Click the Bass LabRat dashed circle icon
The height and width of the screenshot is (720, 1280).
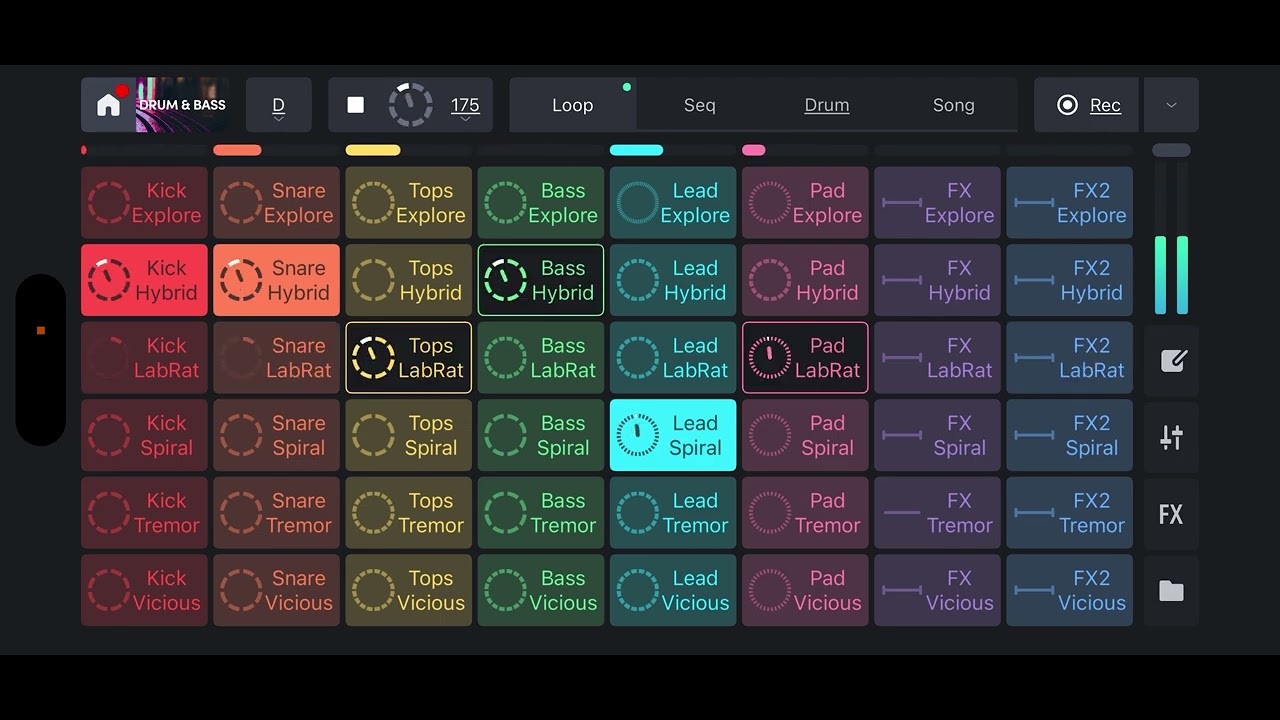point(505,358)
